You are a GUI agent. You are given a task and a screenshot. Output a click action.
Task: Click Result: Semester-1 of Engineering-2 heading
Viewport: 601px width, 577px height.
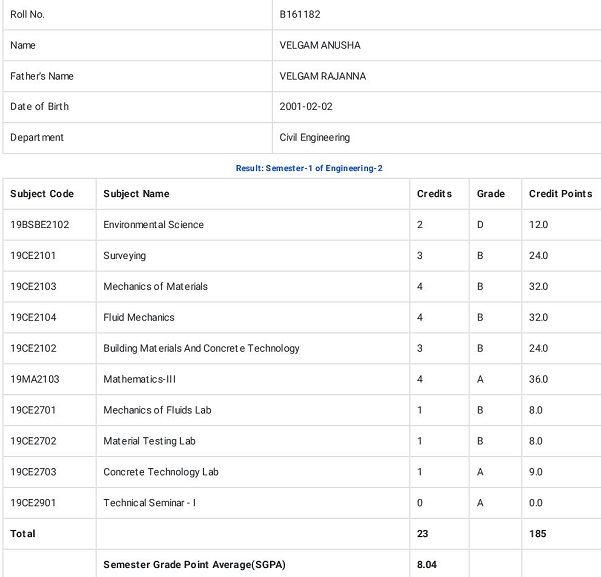309,168
